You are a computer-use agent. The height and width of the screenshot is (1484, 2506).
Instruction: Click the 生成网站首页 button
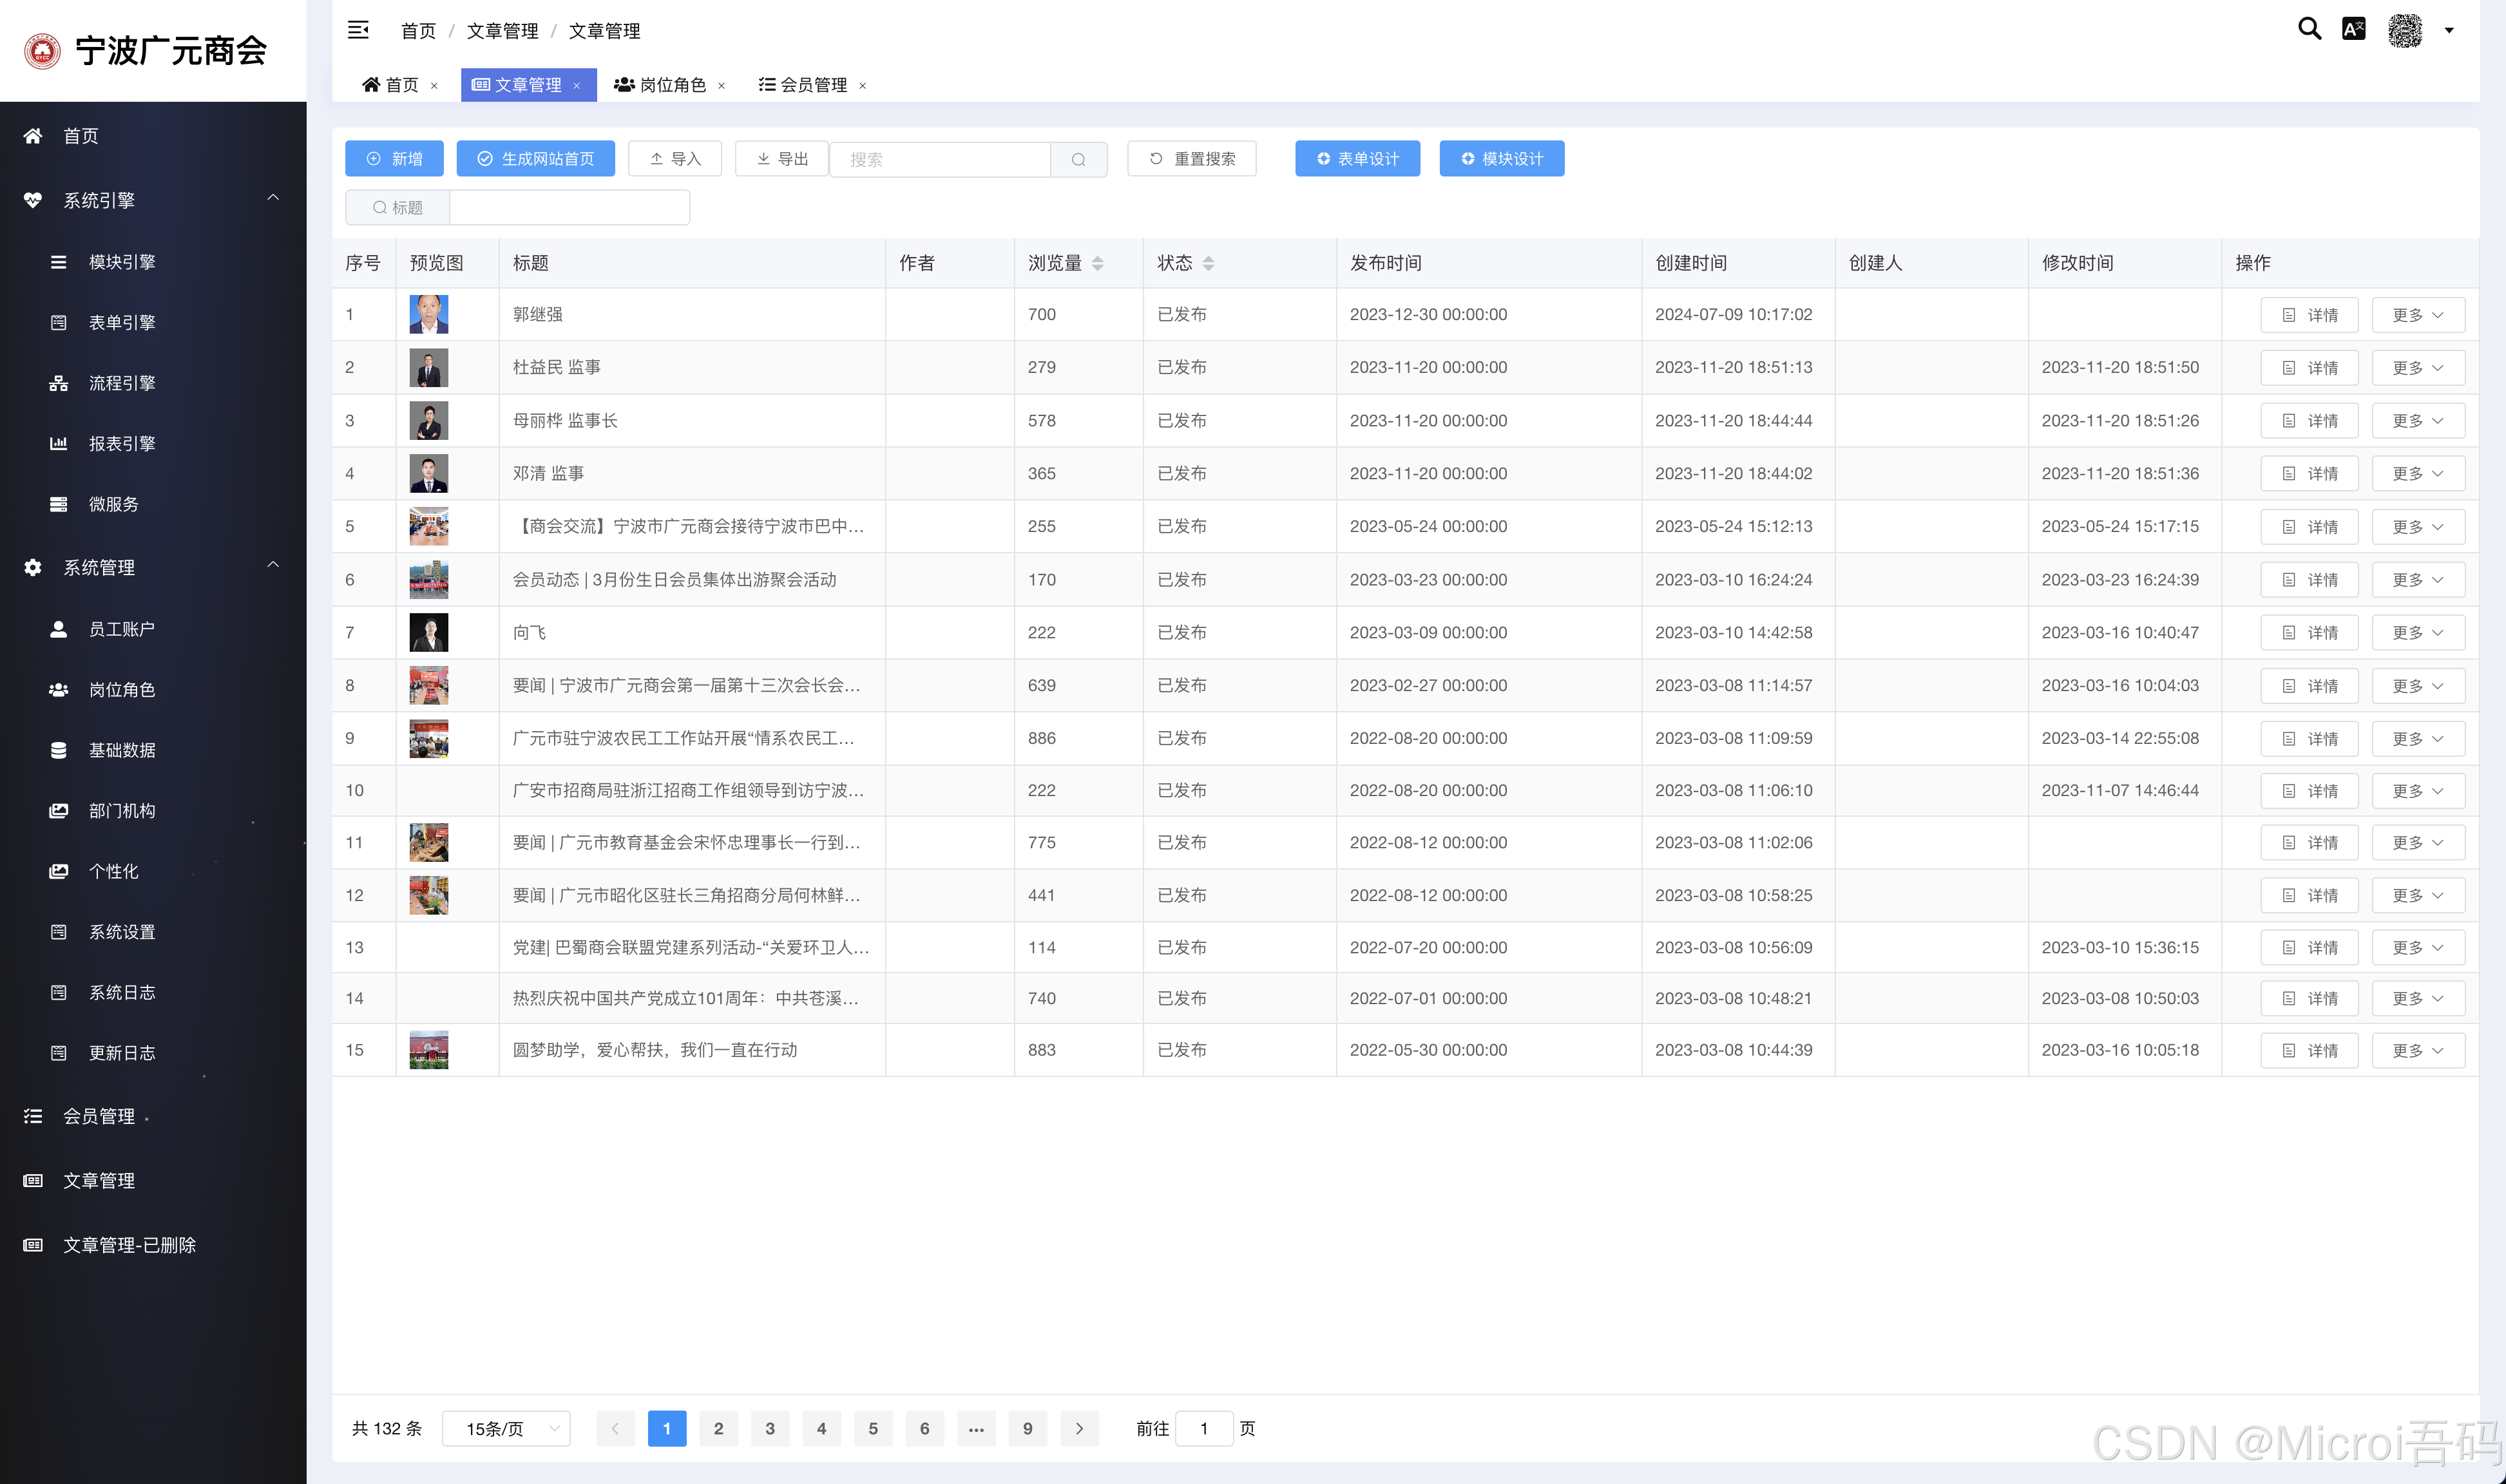coord(535,159)
